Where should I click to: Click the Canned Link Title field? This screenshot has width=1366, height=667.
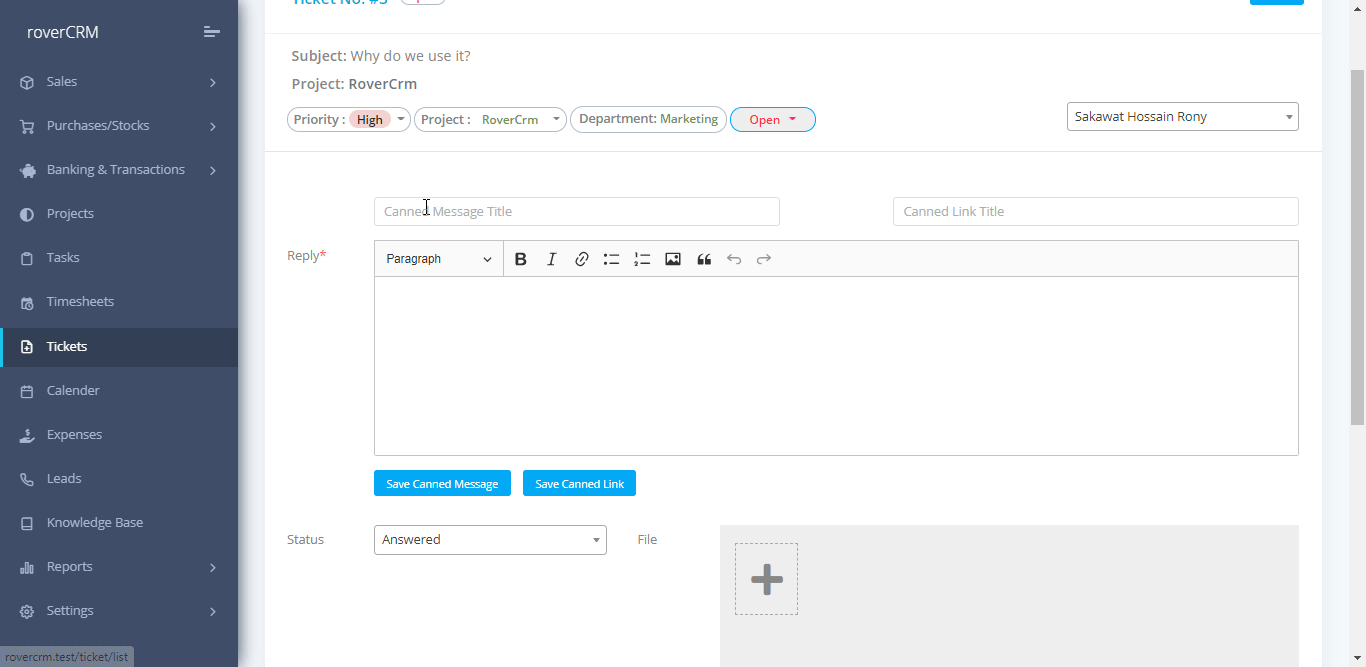pos(1095,212)
